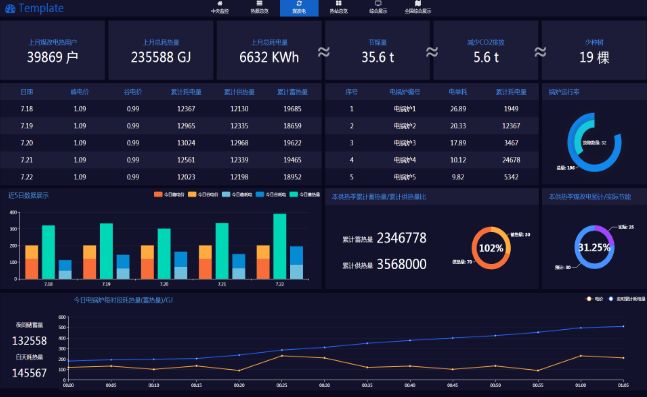
Task: Toggle the orange line series legend marker
Action: 595,299
